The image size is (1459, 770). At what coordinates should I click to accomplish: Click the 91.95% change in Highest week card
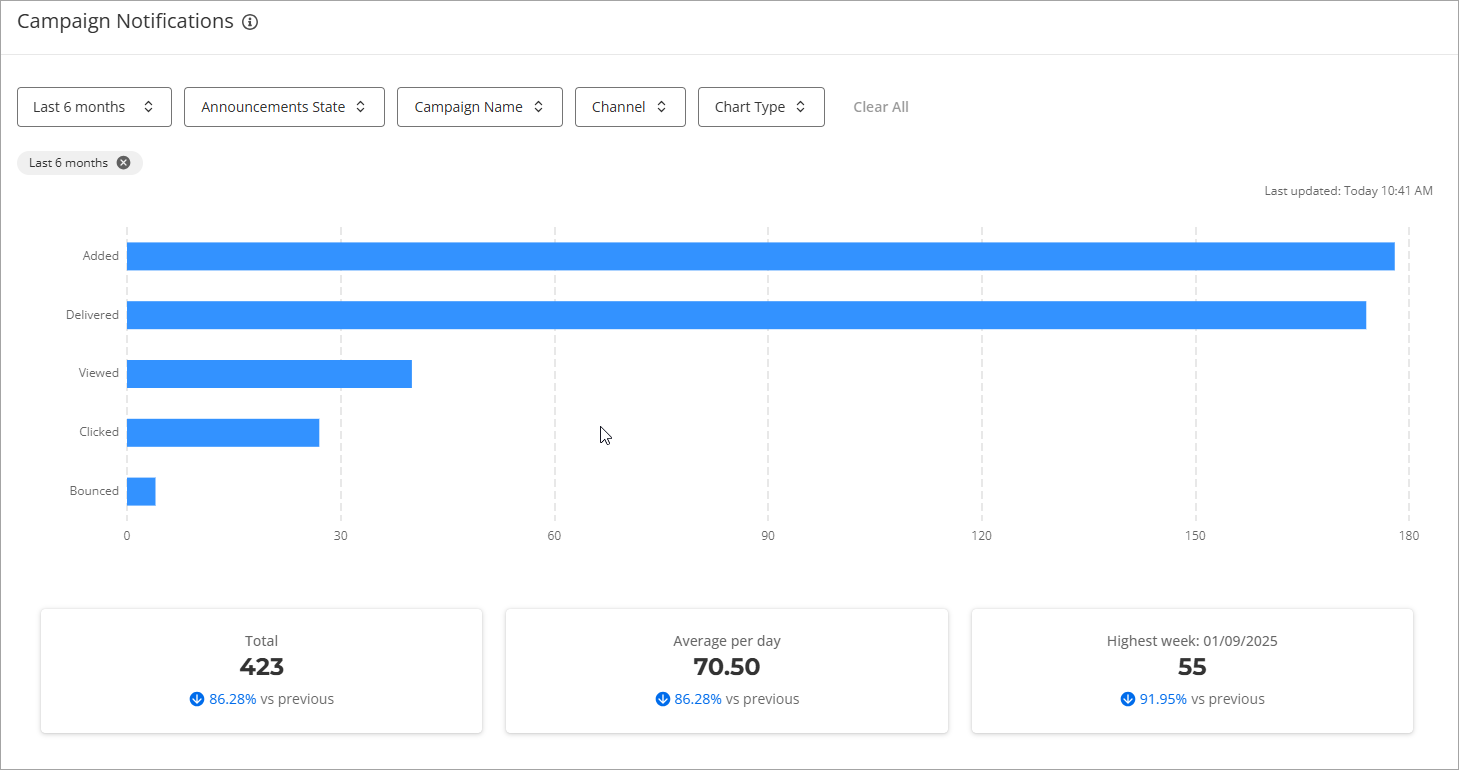[x=1163, y=699]
